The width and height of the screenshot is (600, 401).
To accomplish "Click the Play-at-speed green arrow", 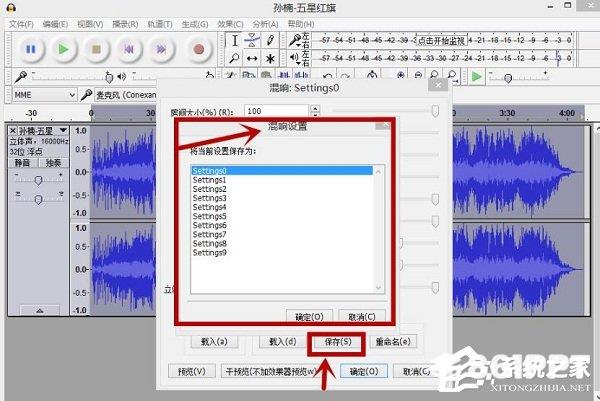I will pos(476,77).
